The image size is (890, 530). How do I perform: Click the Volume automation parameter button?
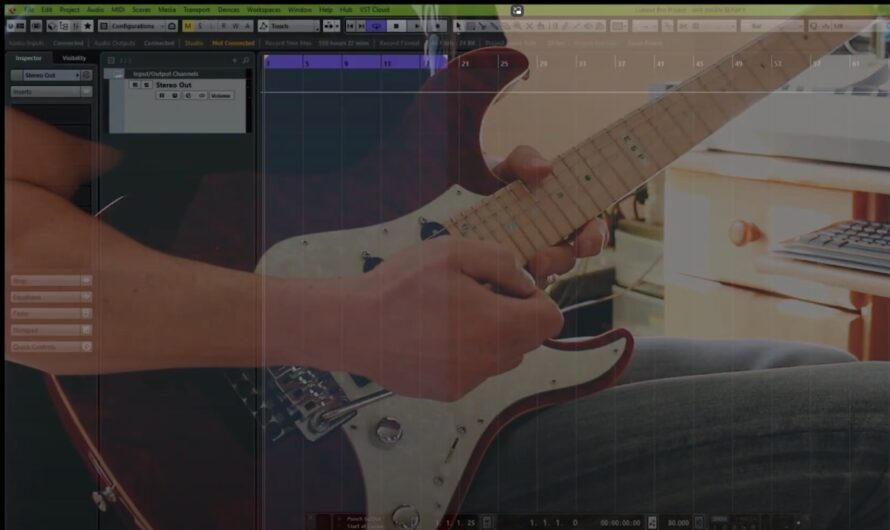[221, 95]
